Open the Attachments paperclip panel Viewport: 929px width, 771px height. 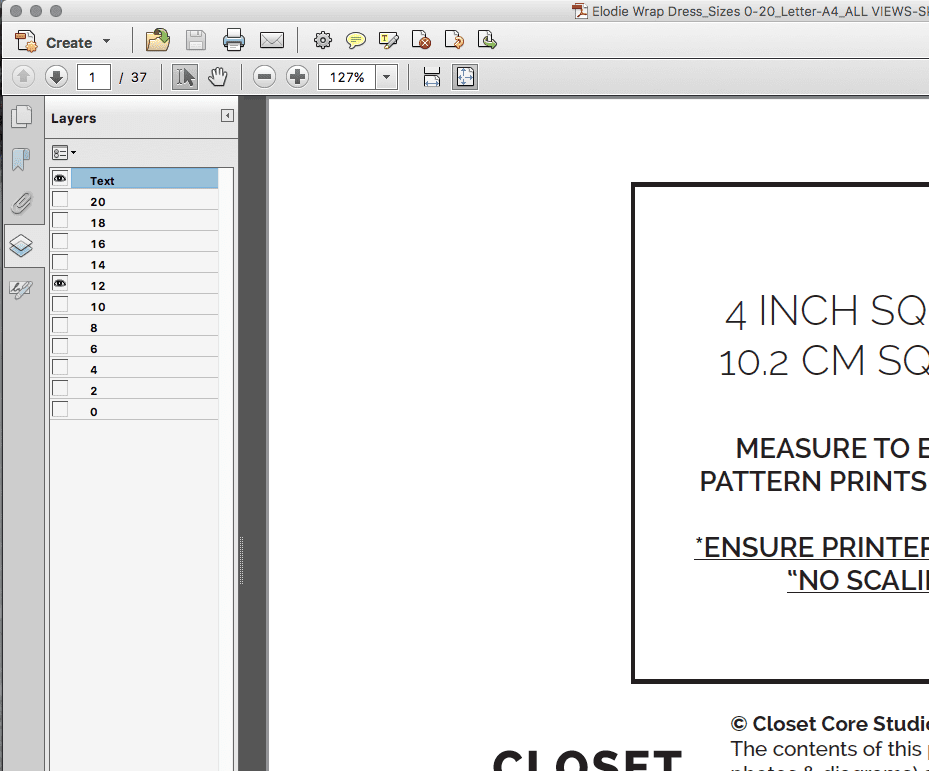(21, 203)
